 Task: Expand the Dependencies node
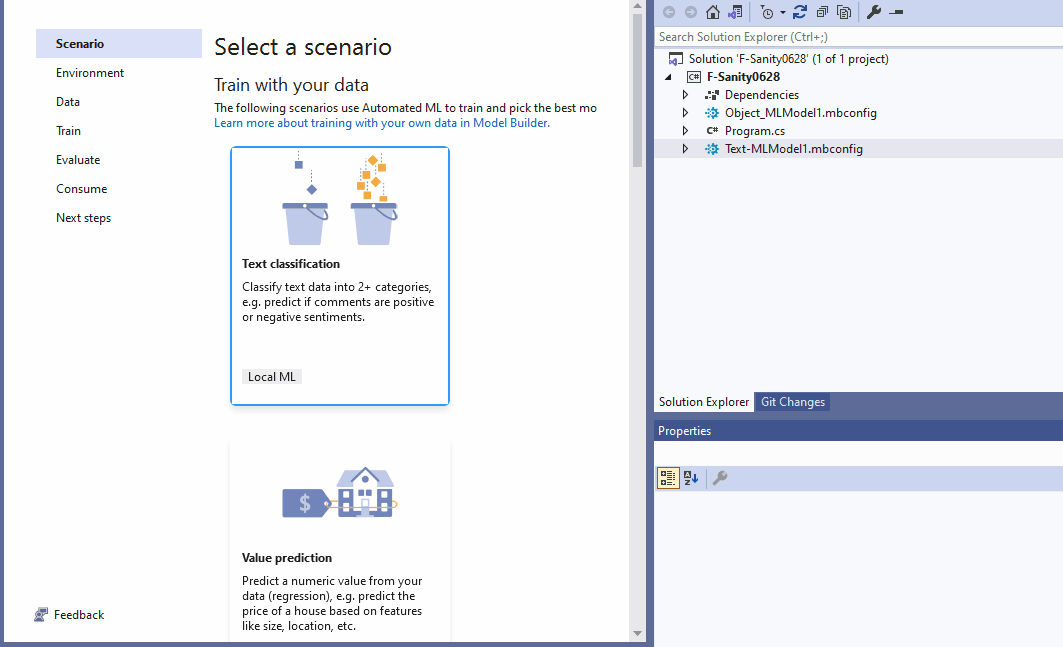pyautogui.click(x=685, y=94)
